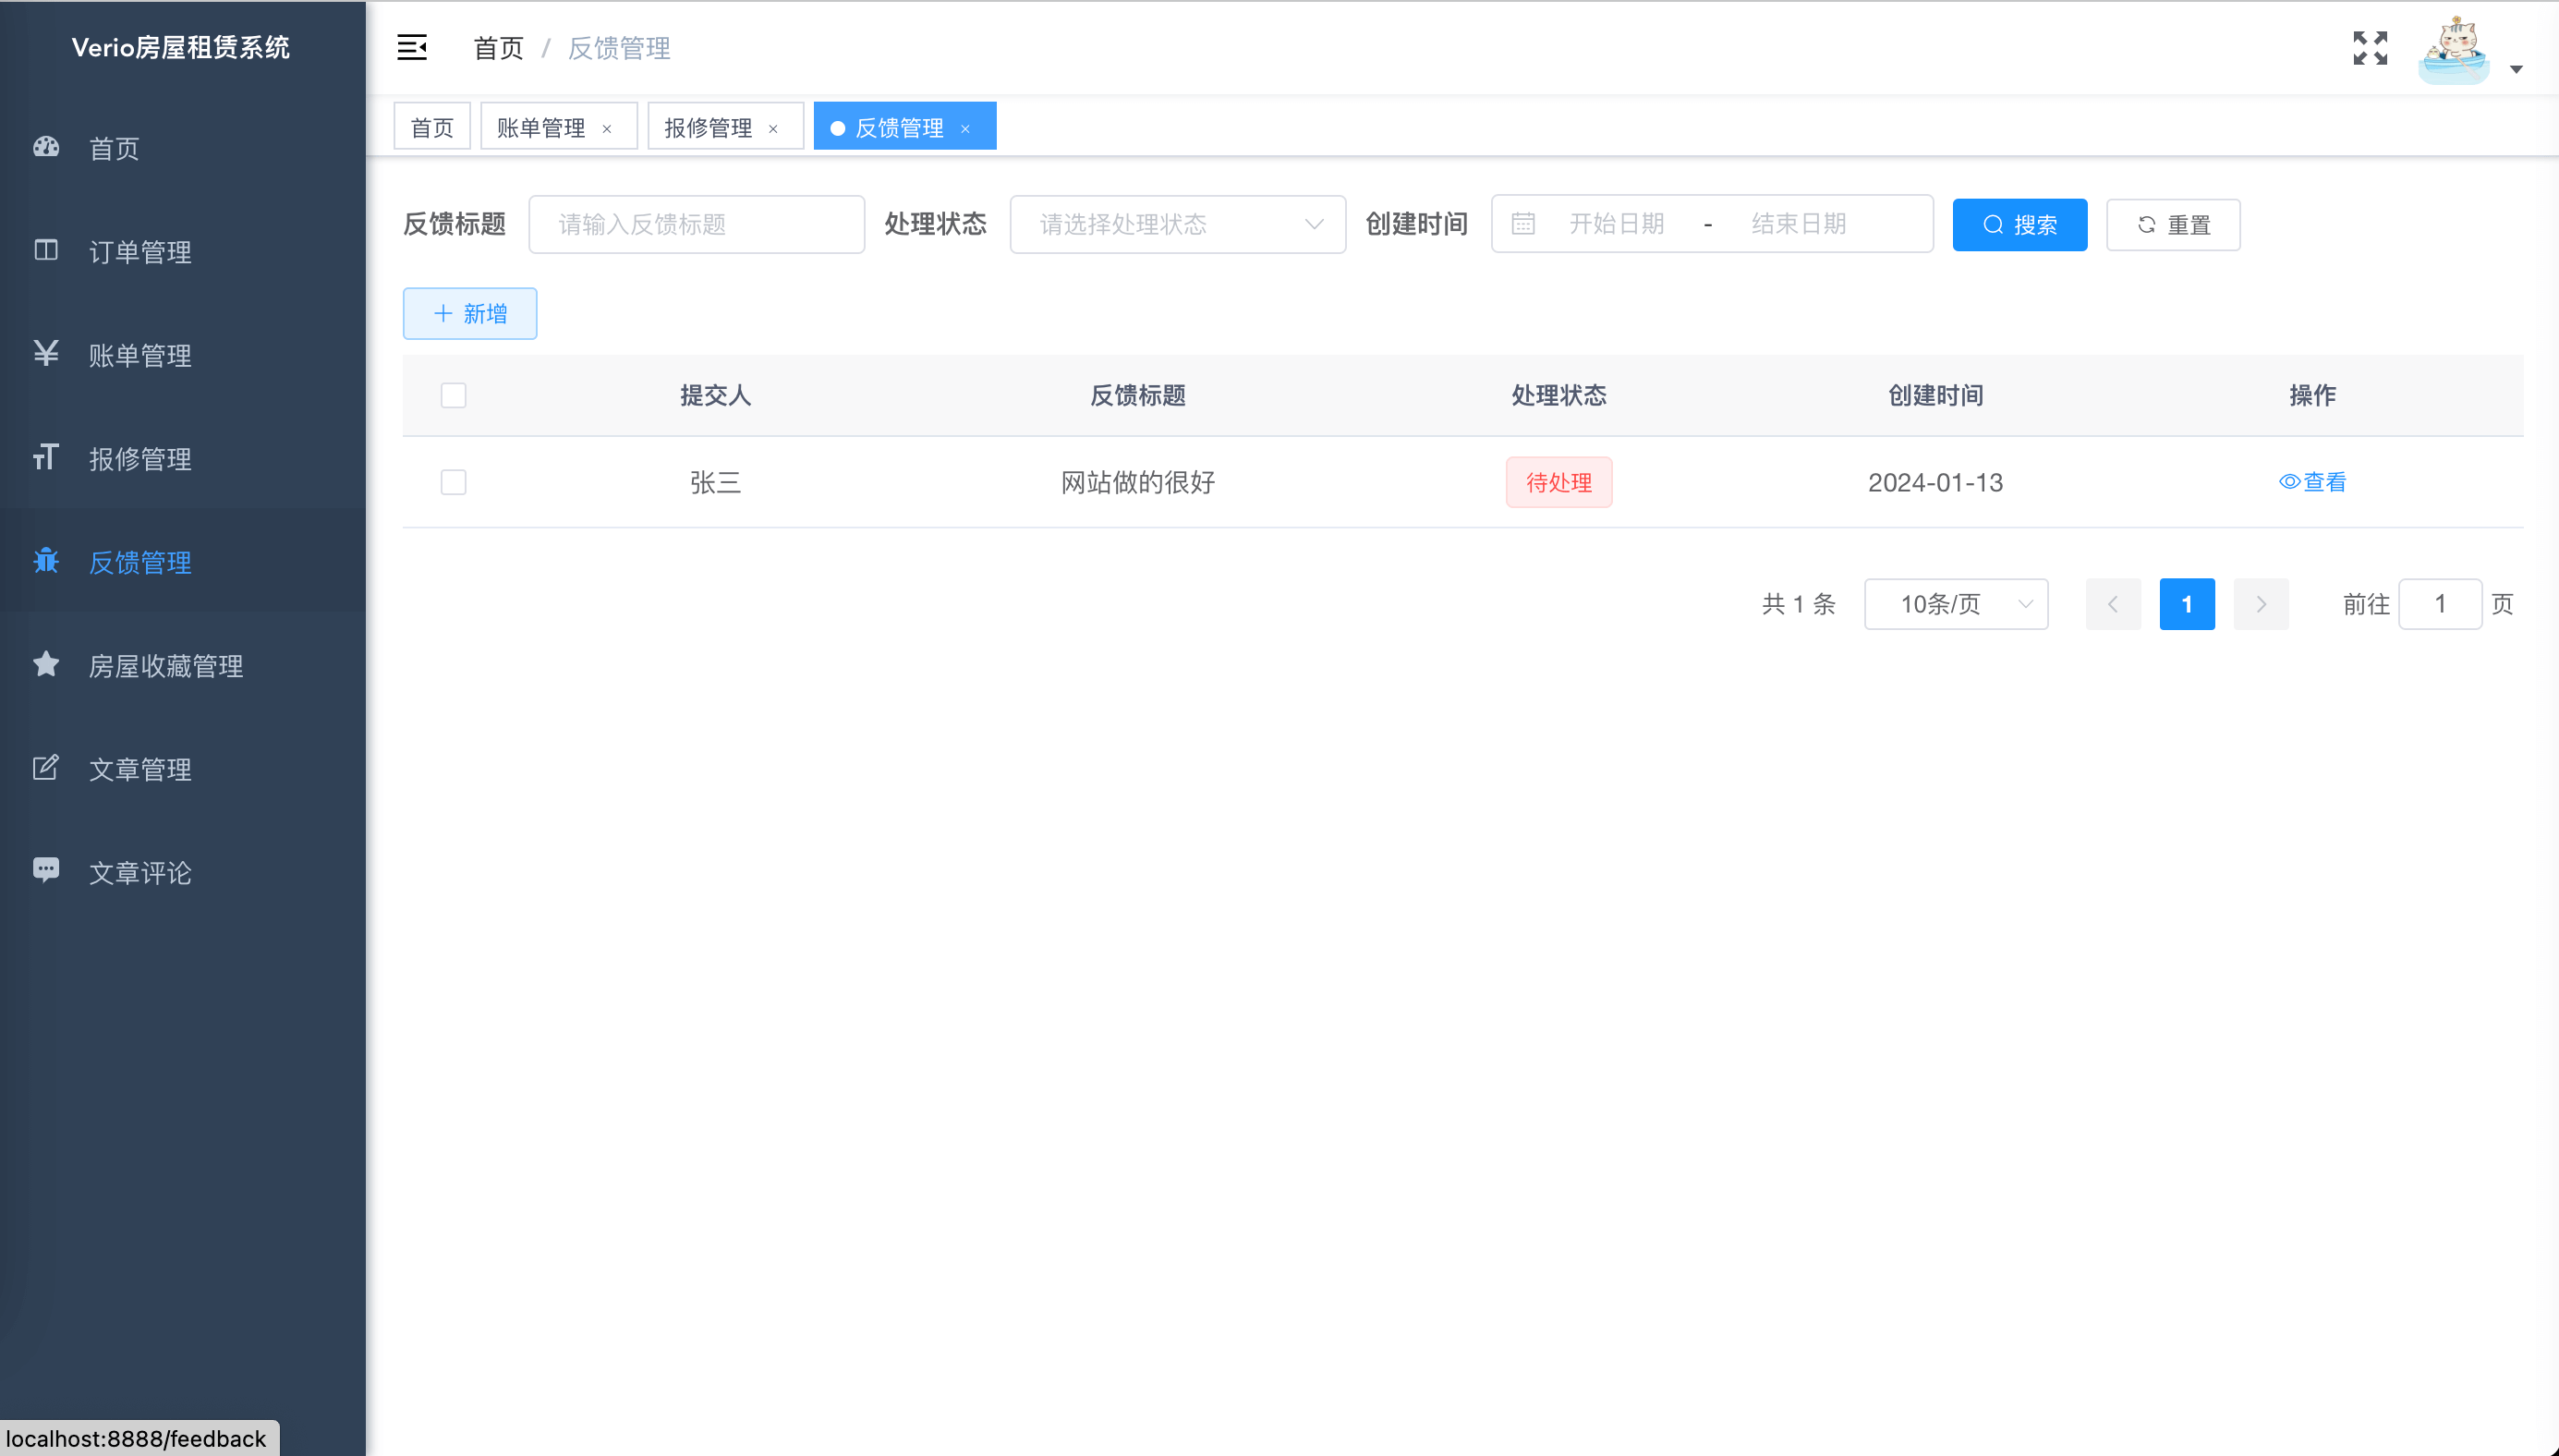Check the 张三 row checkbox

pos(453,482)
